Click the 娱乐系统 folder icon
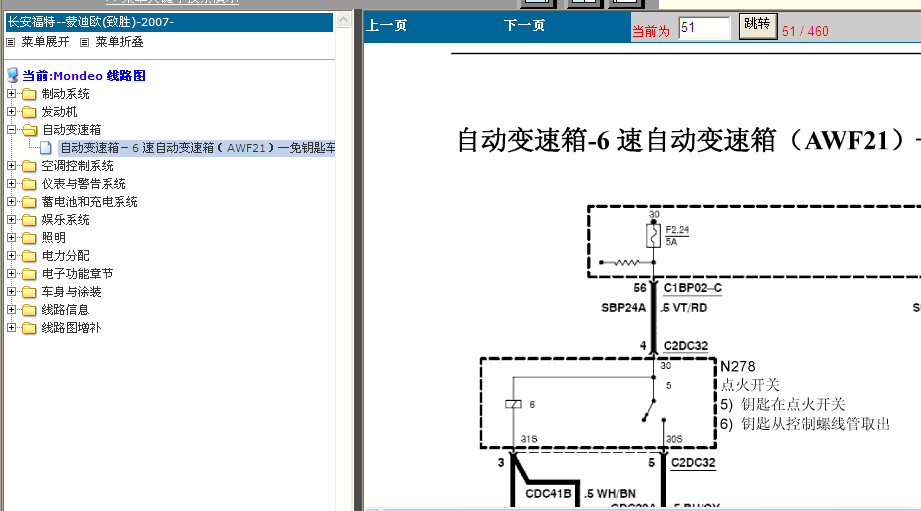This screenshot has width=921, height=511. point(29,220)
